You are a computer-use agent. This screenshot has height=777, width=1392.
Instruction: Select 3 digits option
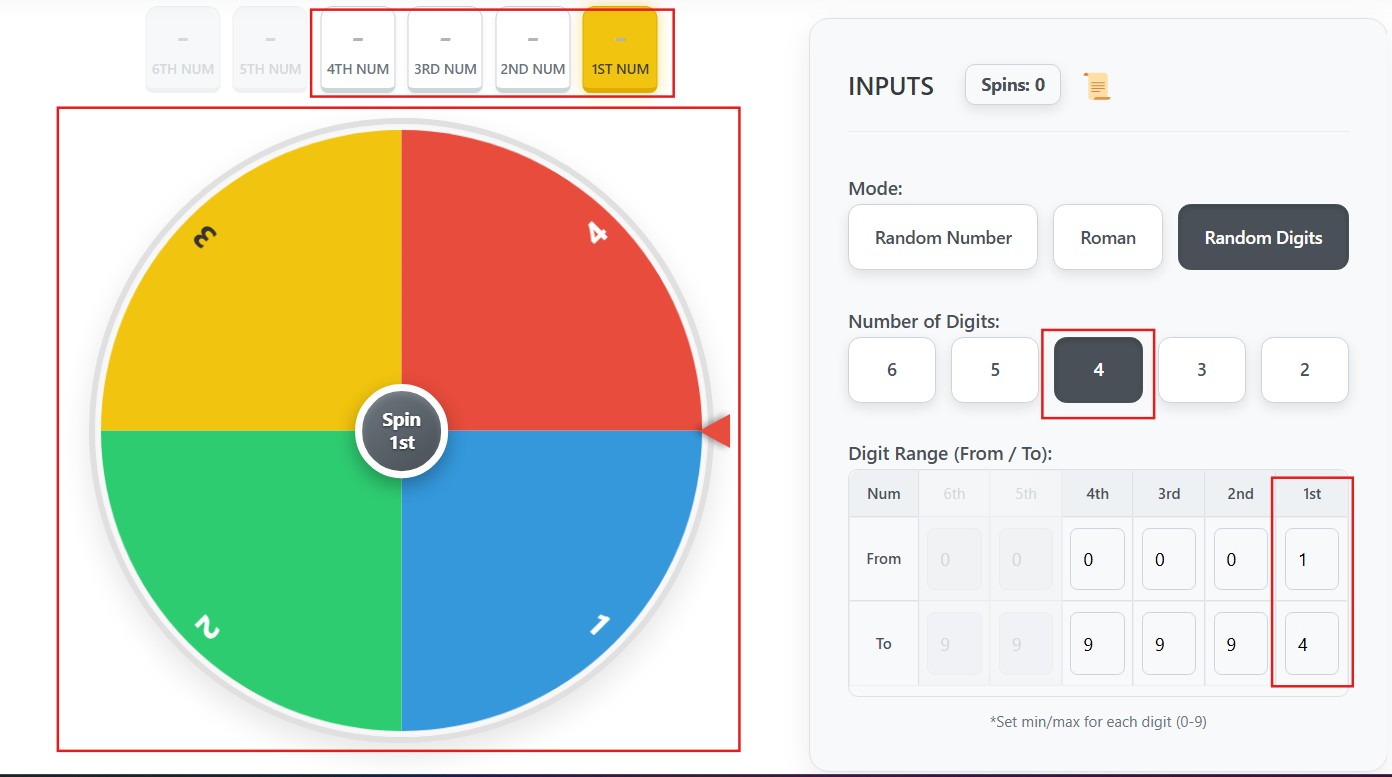pyautogui.click(x=1201, y=369)
